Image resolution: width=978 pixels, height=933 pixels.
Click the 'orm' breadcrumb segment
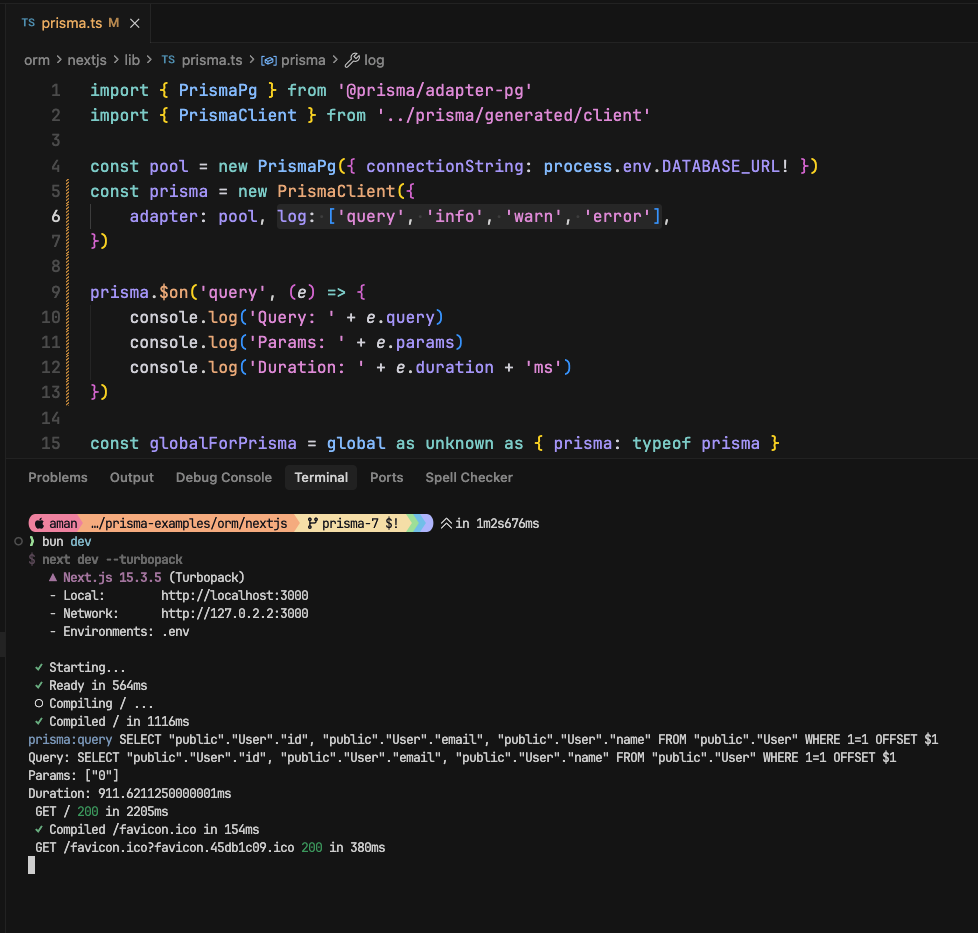pos(37,60)
